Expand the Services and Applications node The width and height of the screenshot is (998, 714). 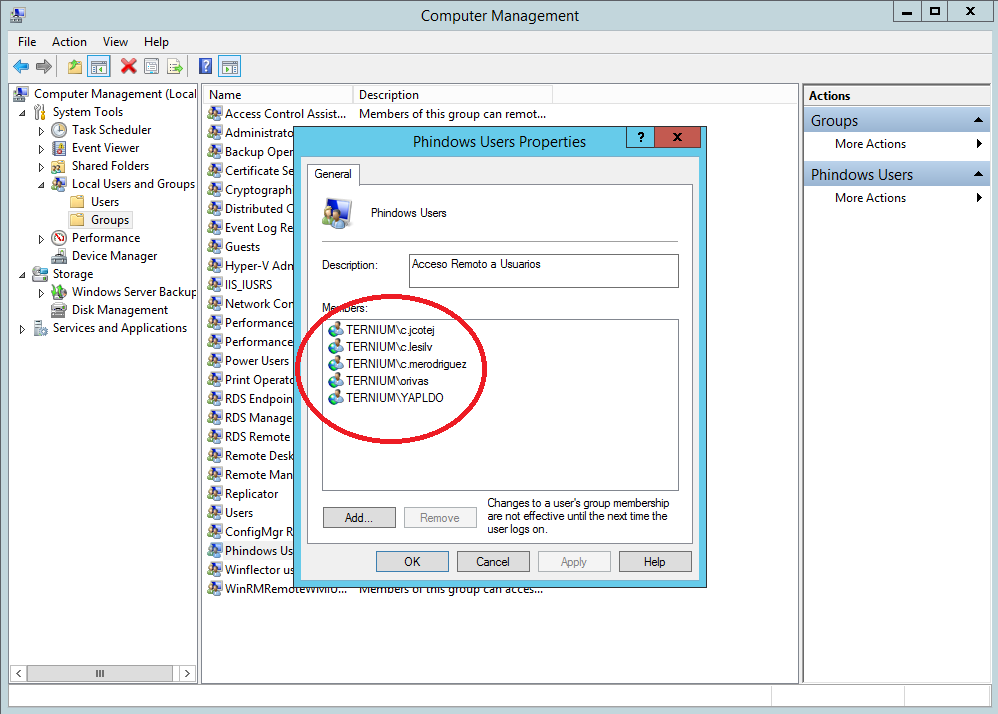click(23, 329)
